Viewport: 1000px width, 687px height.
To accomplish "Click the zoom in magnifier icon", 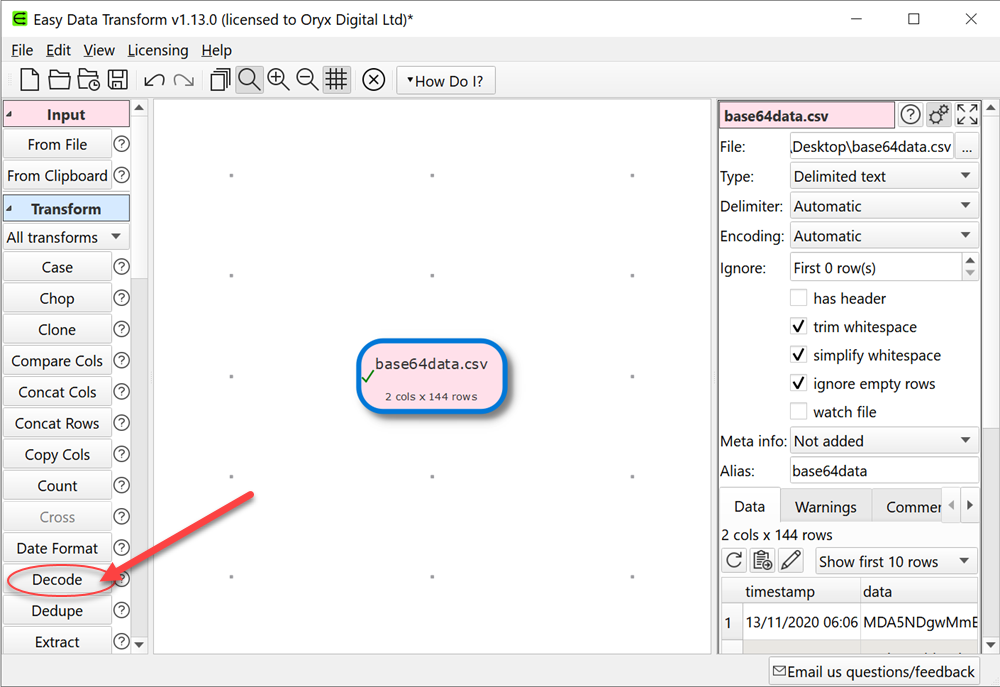I will tap(278, 81).
